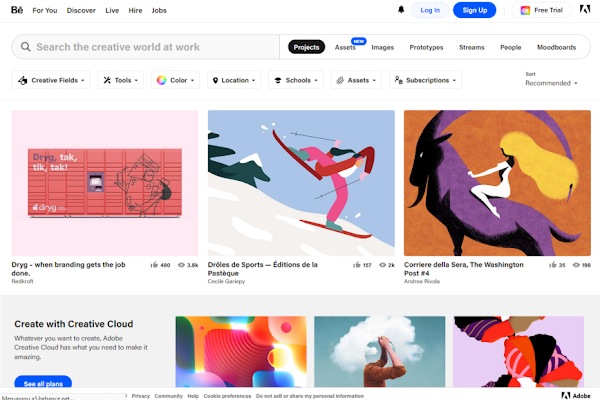600x400 pixels.
Task: Click See all plans button
Action: pyautogui.click(x=43, y=383)
